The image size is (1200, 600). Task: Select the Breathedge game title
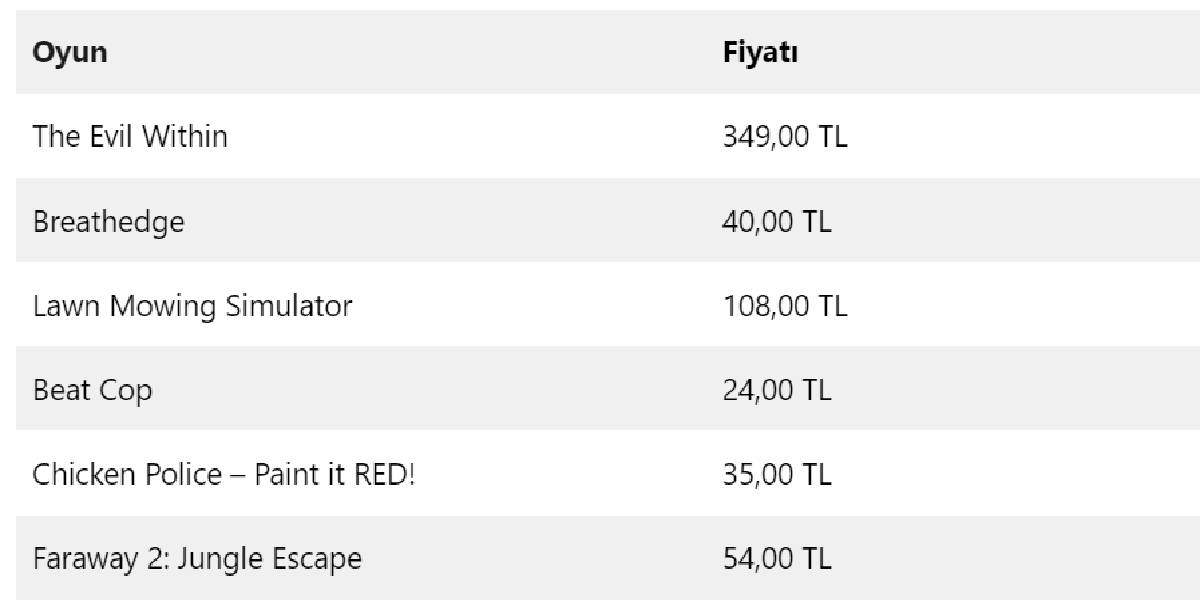108,221
